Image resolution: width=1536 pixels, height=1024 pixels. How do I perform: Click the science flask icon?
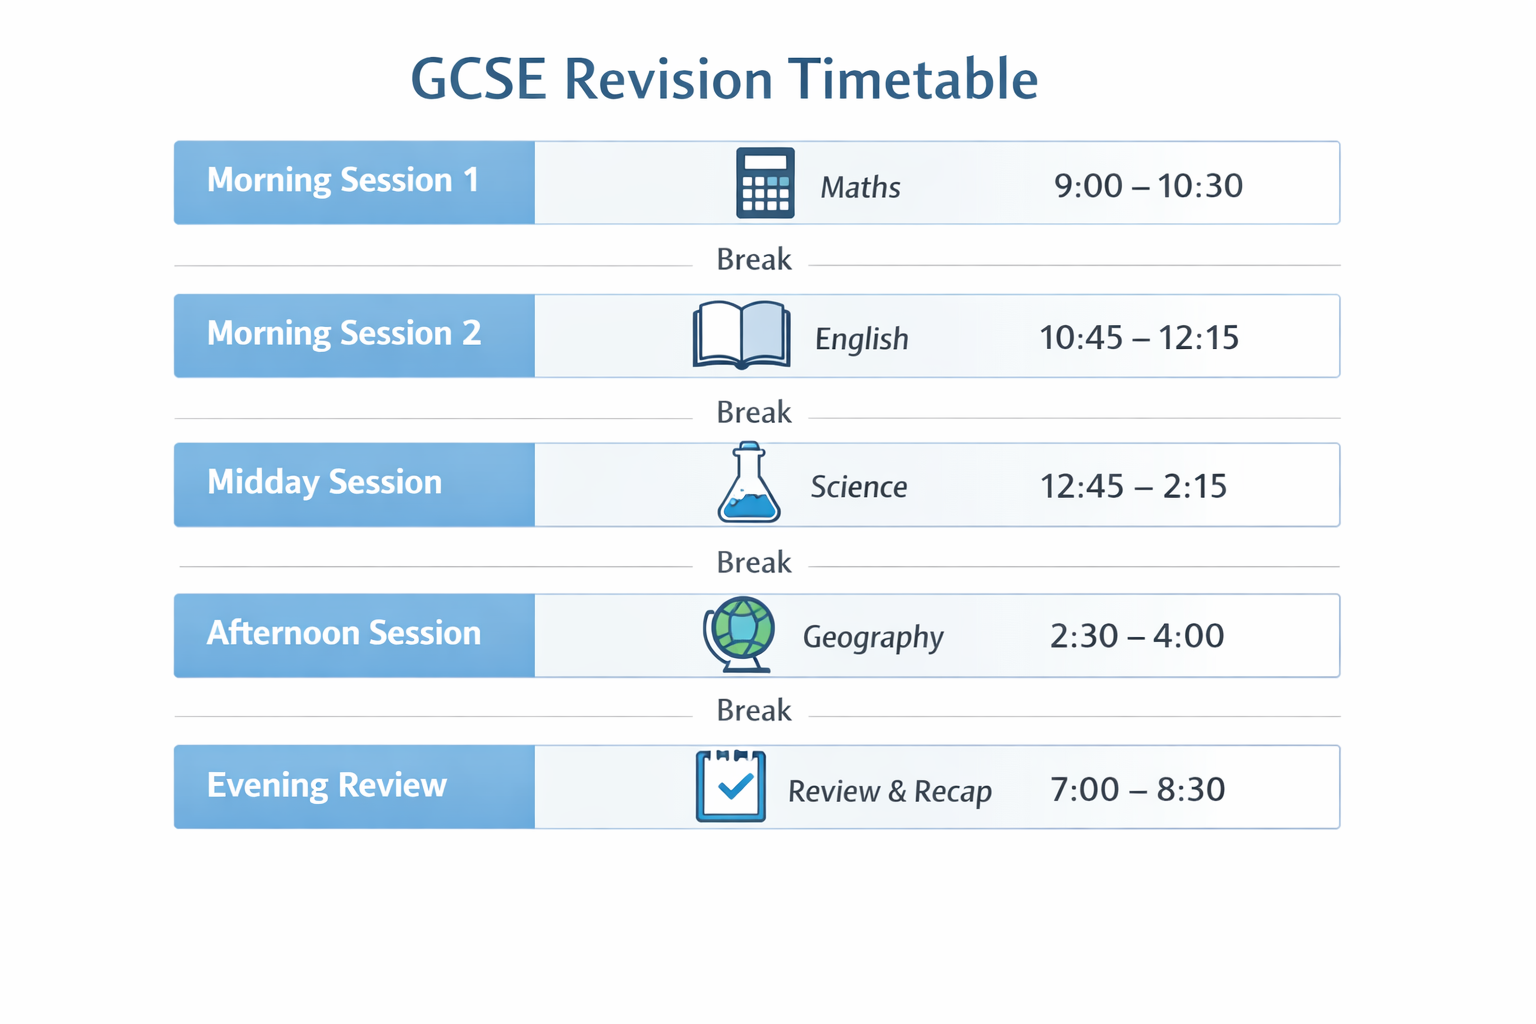pos(748,483)
